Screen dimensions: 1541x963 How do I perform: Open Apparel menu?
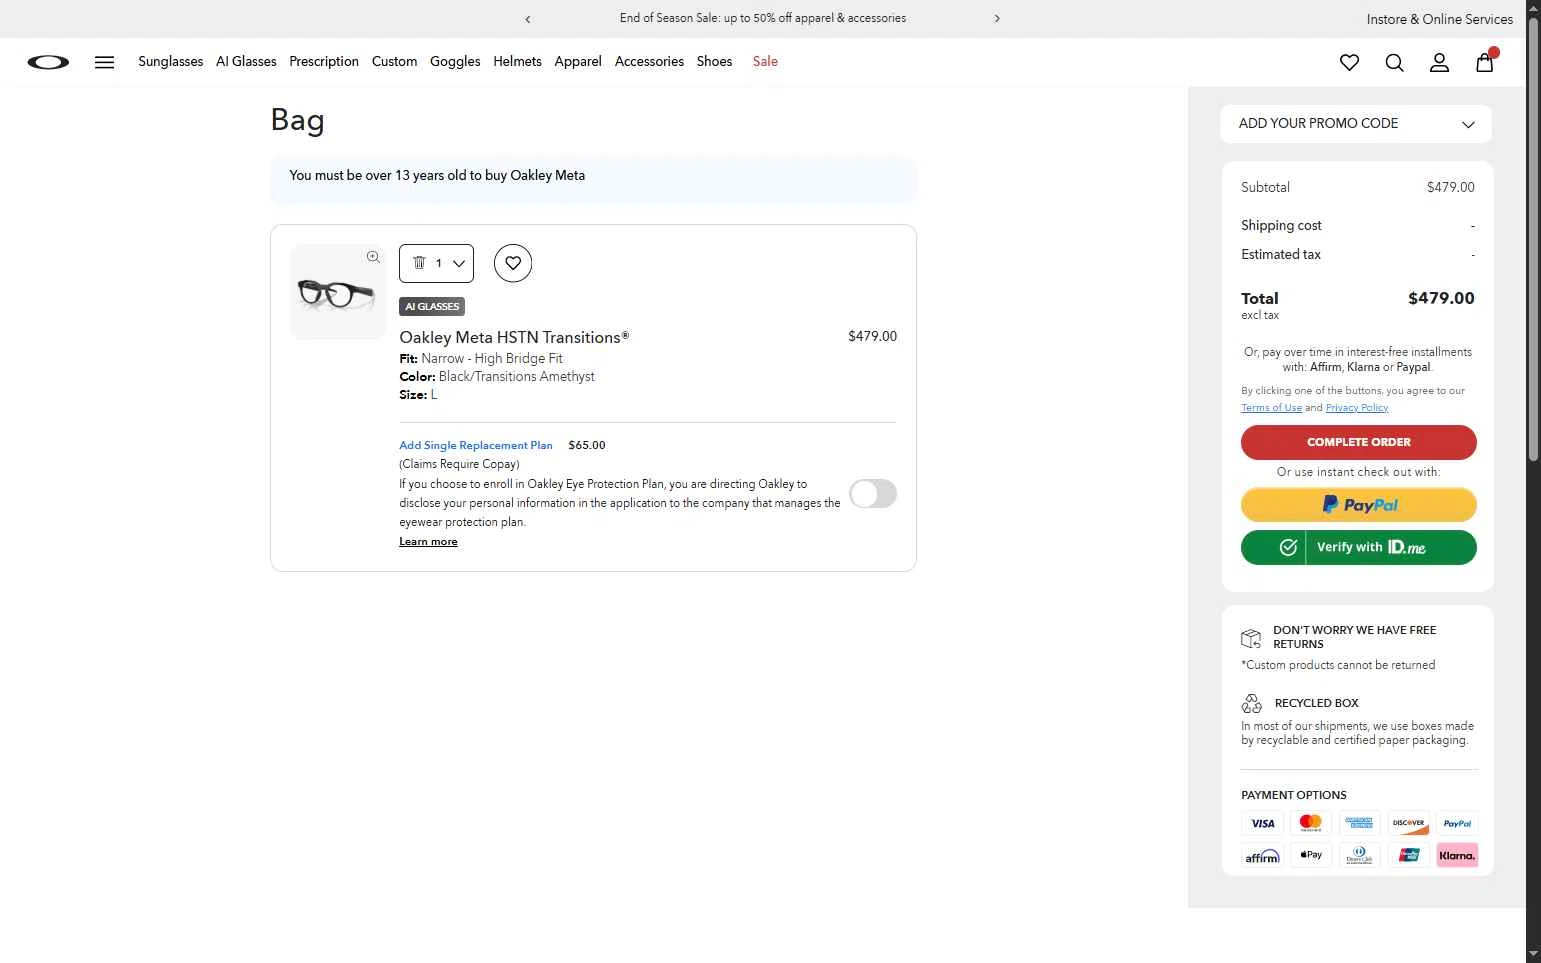click(578, 62)
